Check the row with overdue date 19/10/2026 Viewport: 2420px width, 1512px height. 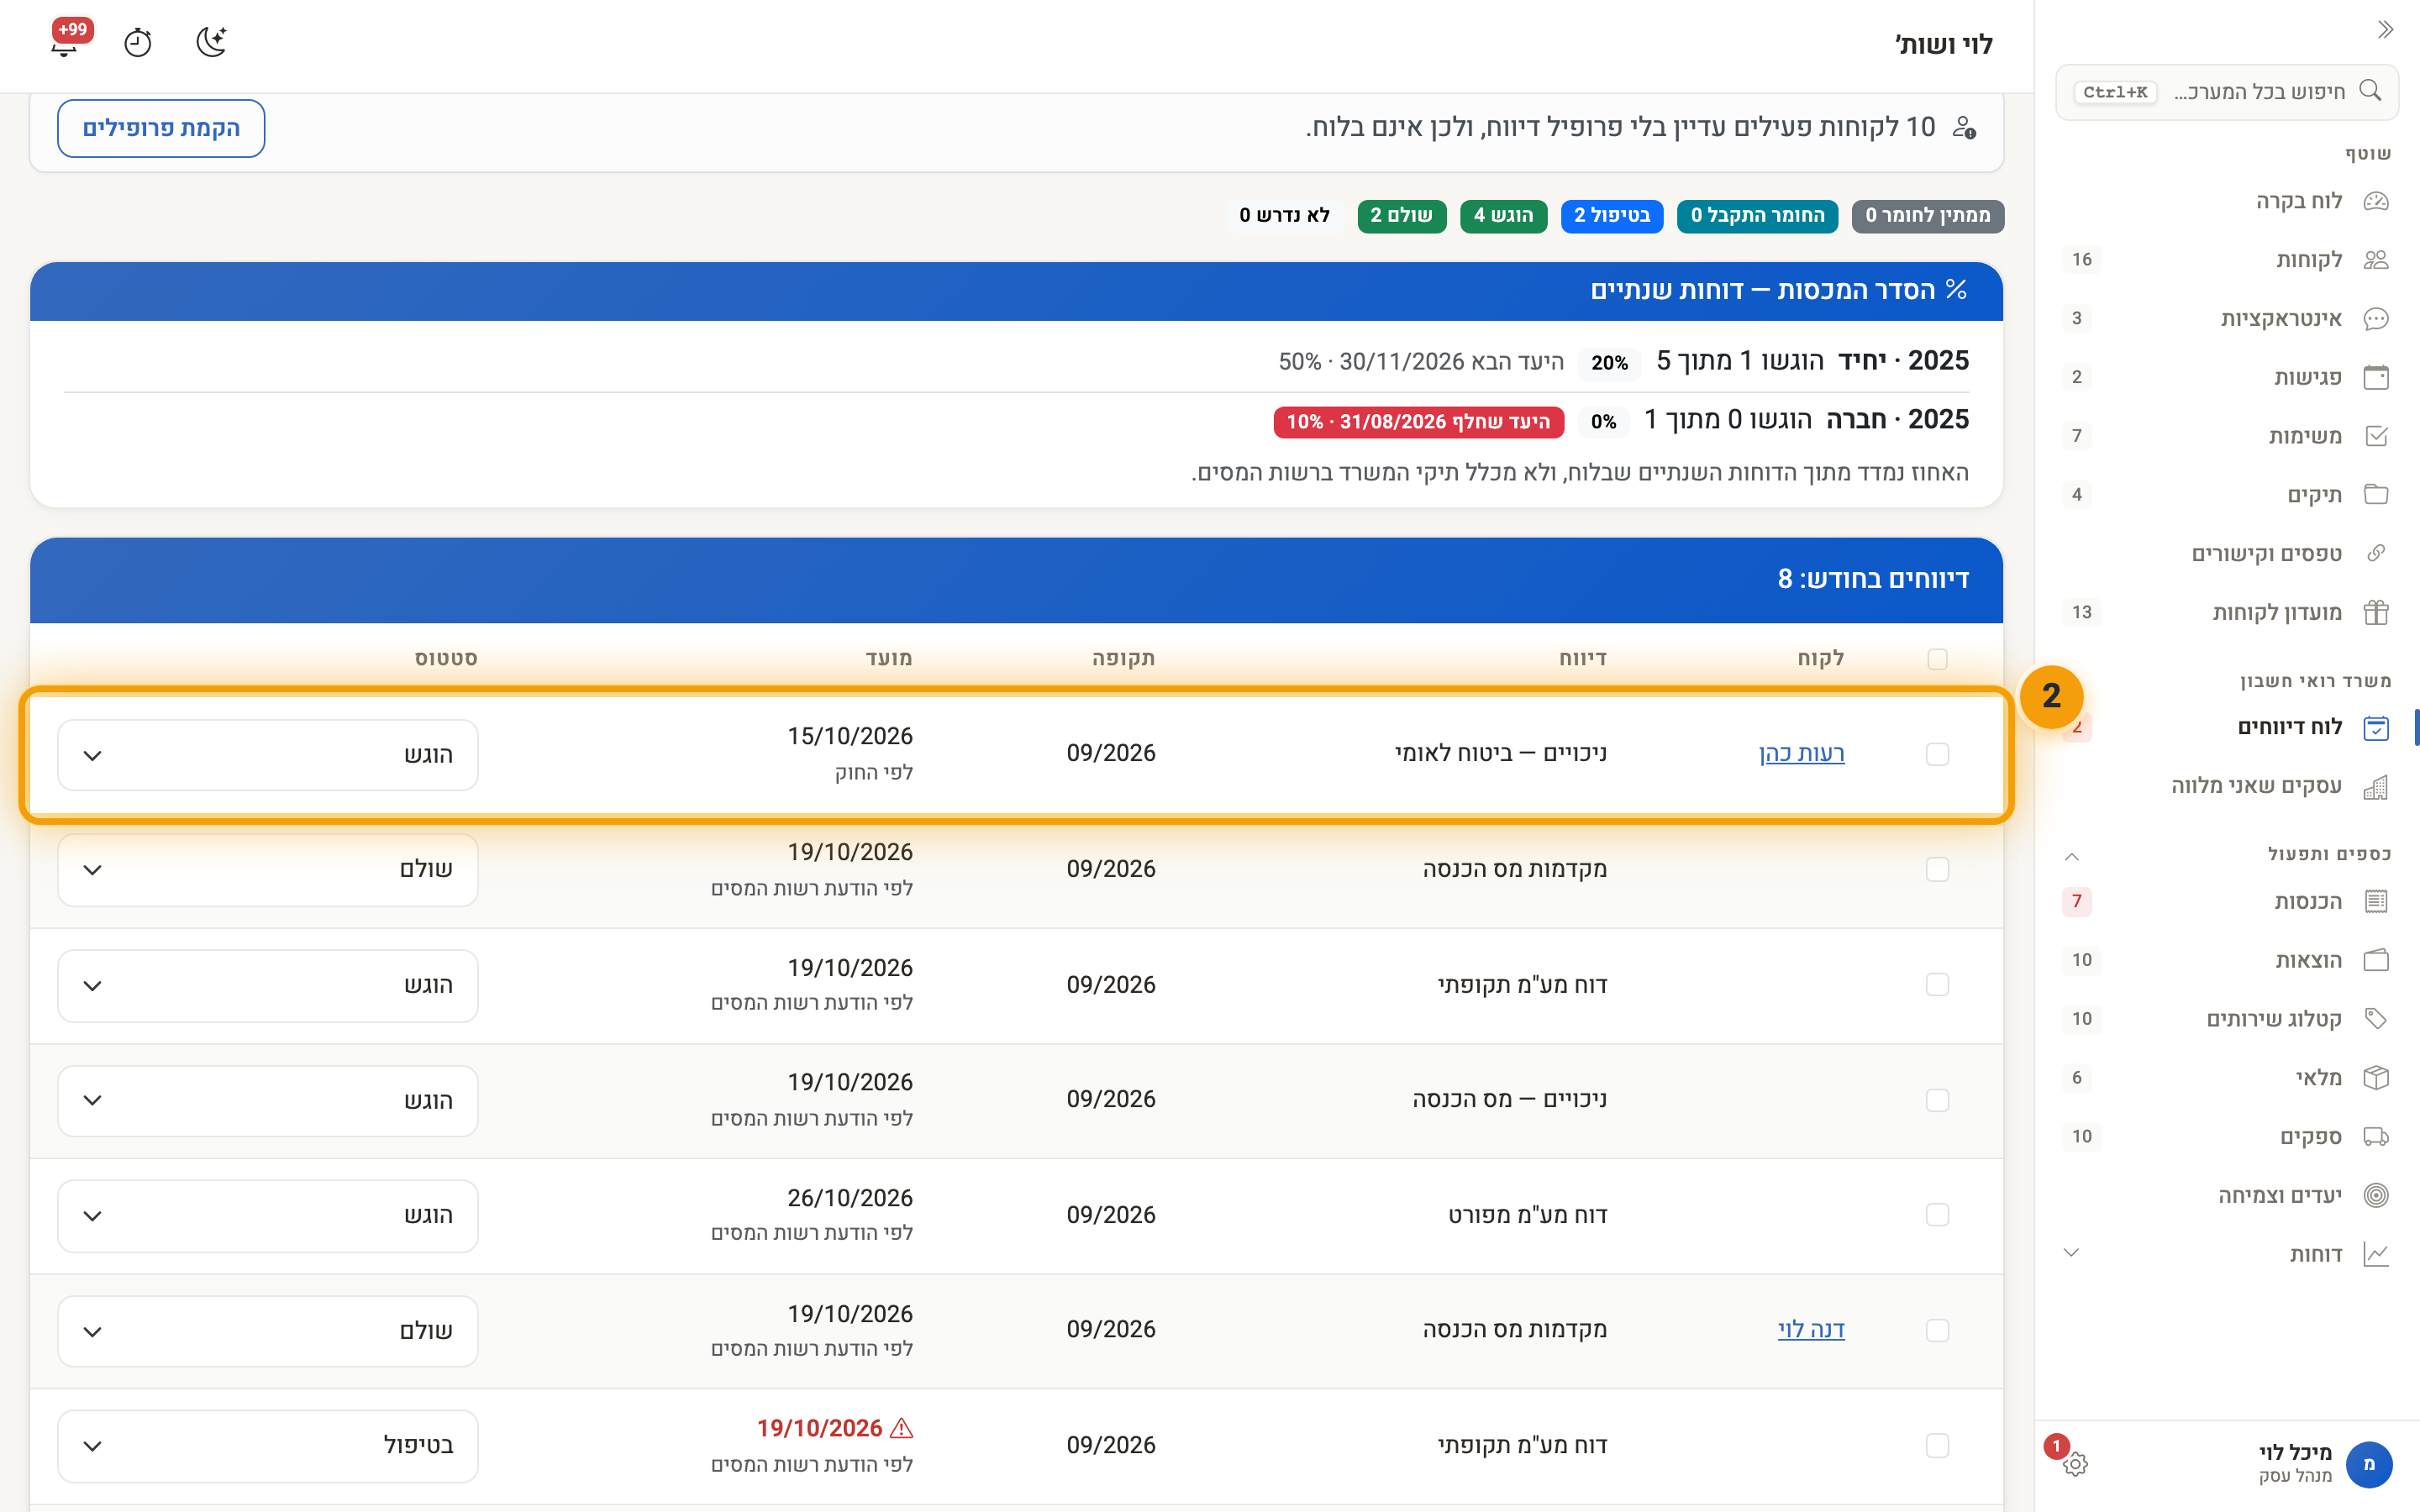pyautogui.click(x=1937, y=1445)
